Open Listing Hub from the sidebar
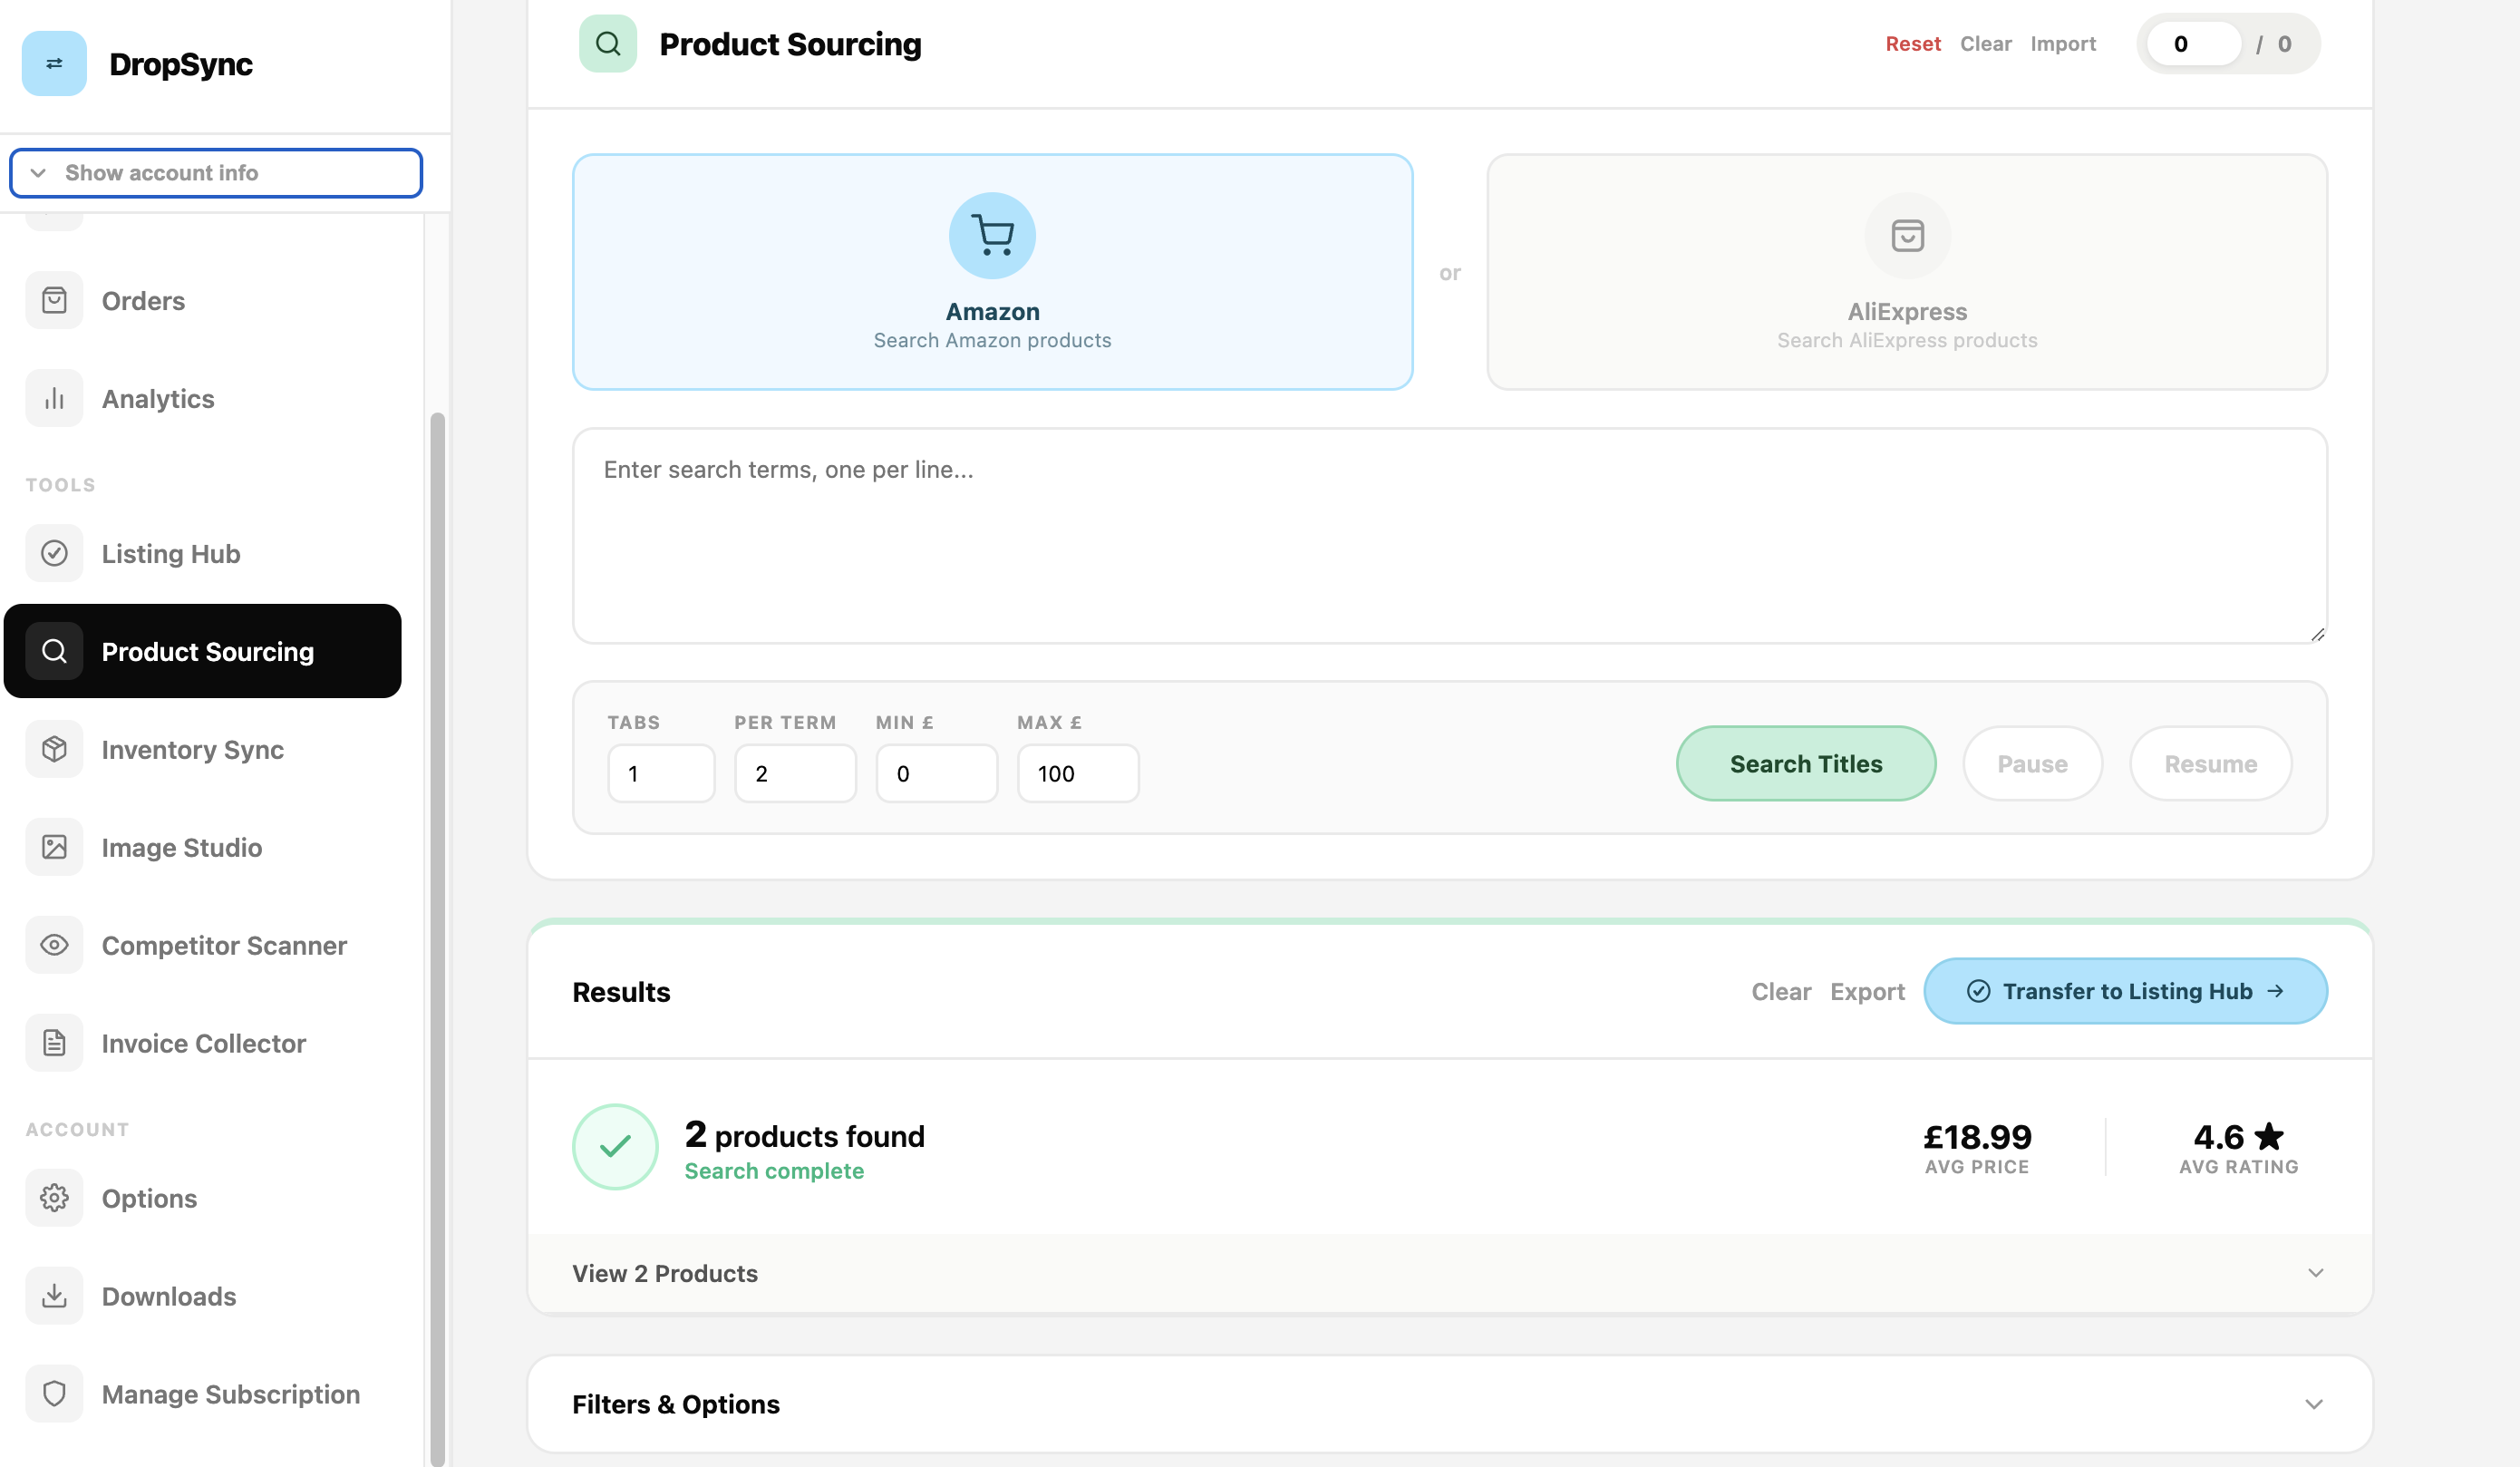The image size is (2520, 1467). pos(203,553)
